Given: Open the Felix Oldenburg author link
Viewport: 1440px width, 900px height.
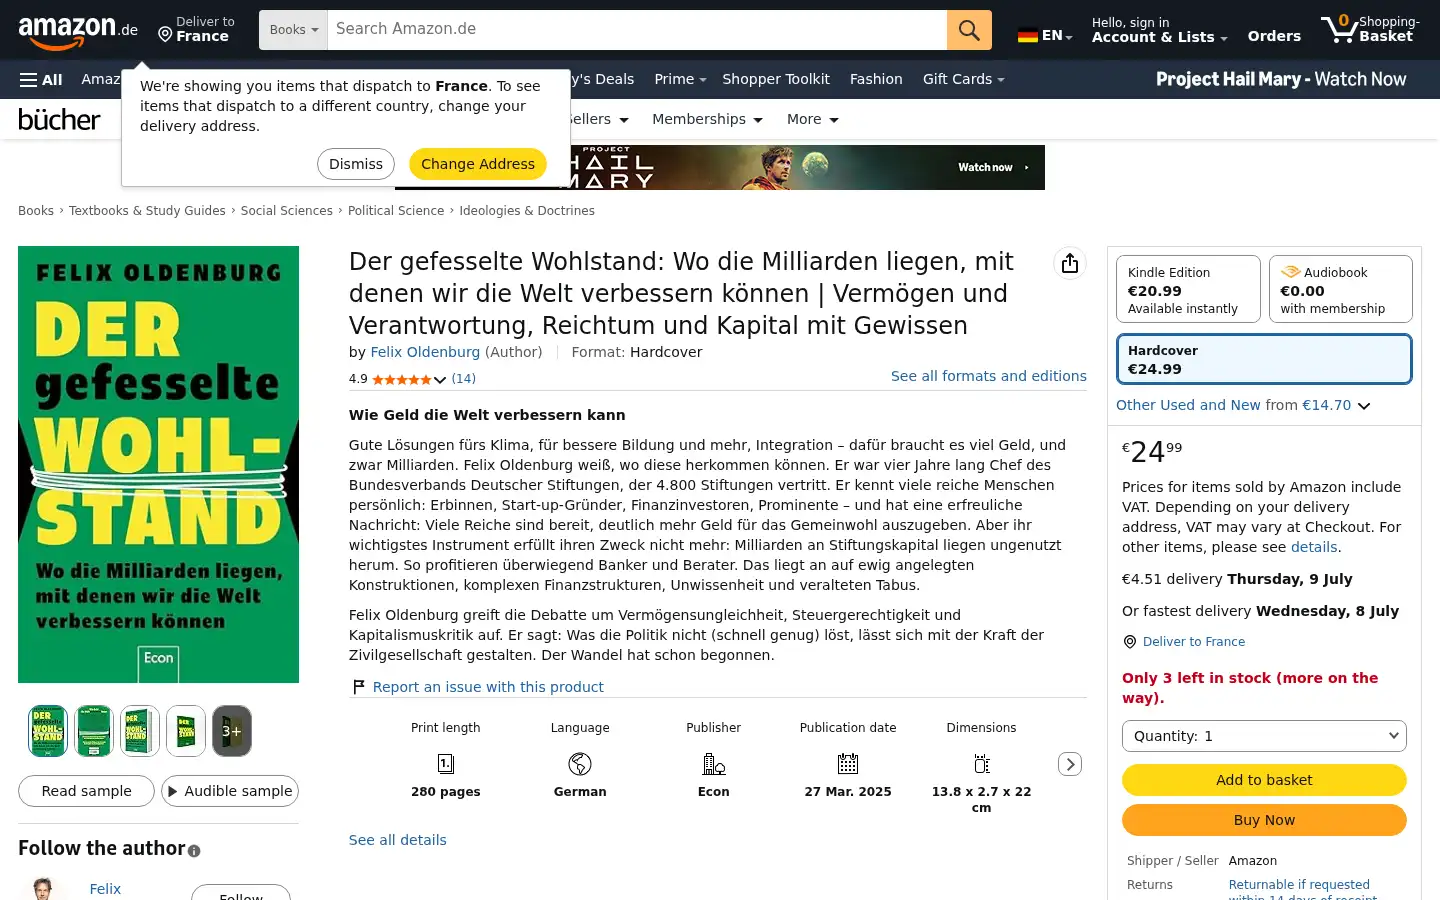Looking at the screenshot, I should click(x=425, y=352).
